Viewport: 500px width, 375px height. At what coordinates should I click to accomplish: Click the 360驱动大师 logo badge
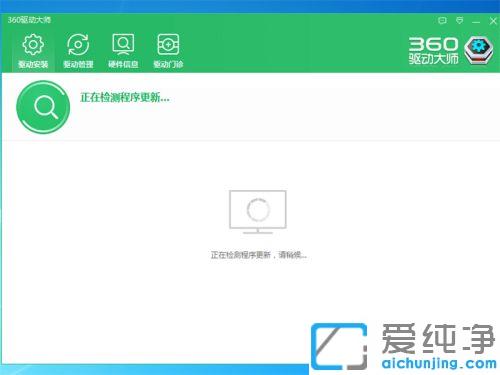point(479,50)
